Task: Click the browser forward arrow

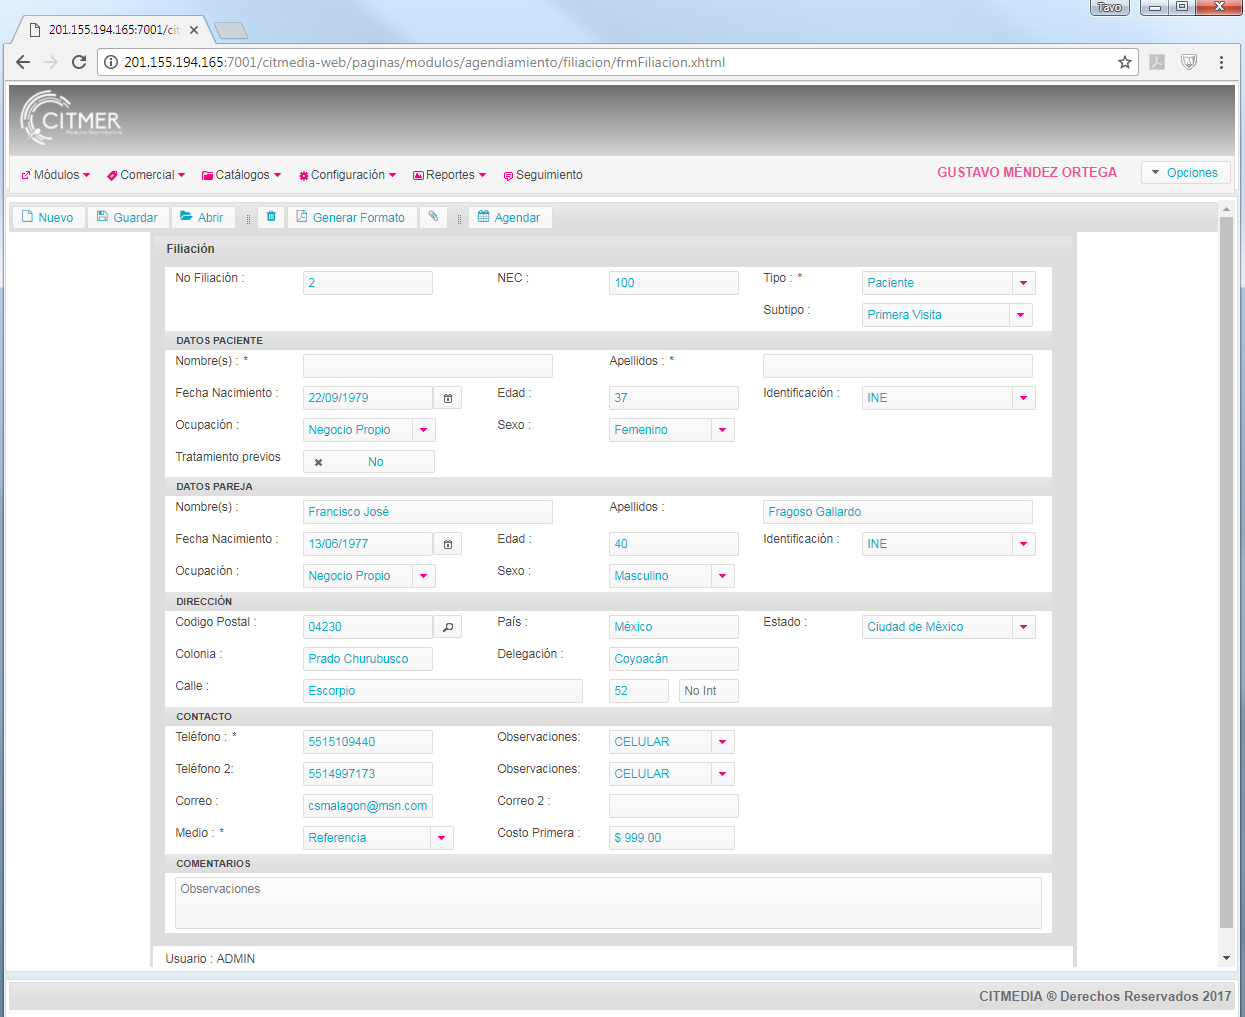Action: click(x=51, y=62)
